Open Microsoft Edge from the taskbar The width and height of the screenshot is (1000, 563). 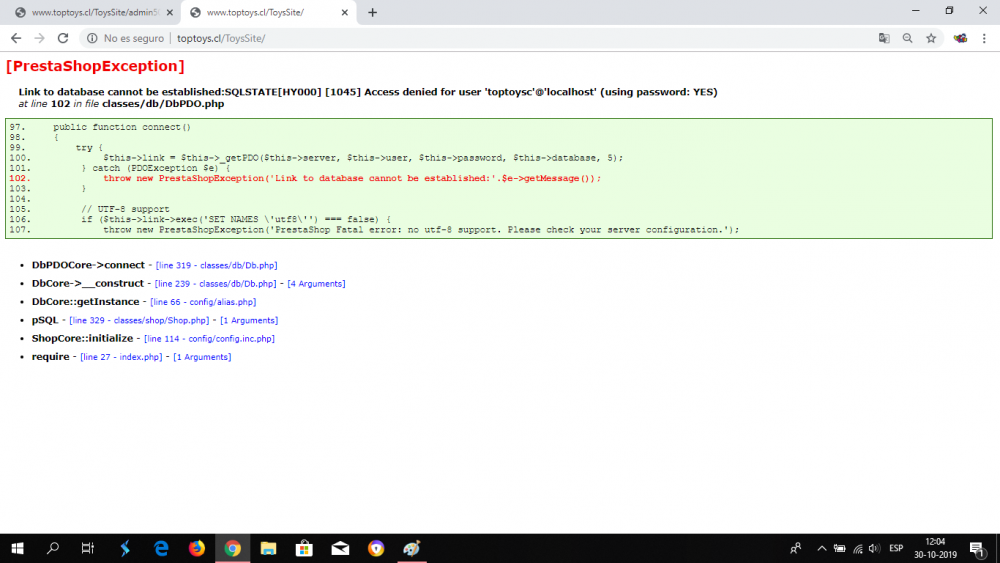tap(161, 548)
